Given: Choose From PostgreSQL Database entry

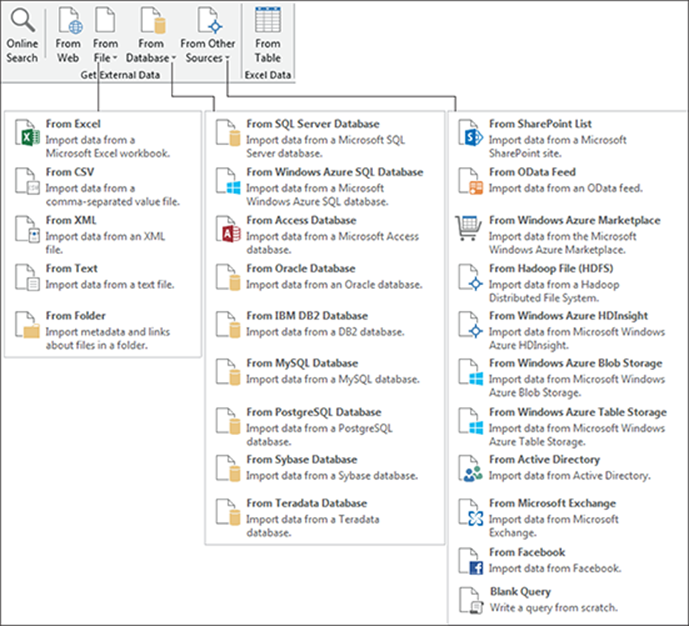Looking at the screenshot, I should pyautogui.click(x=324, y=427).
